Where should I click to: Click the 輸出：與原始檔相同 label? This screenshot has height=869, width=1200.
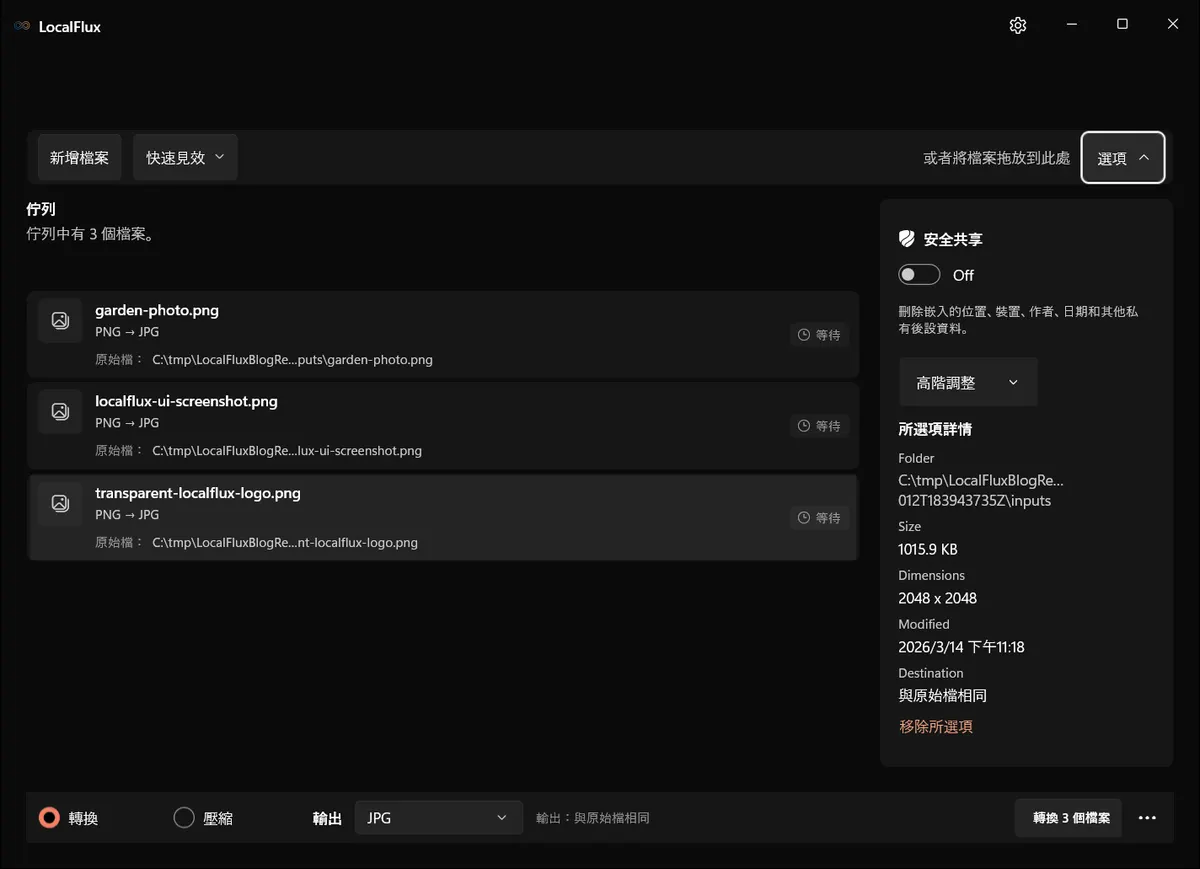tap(593, 818)
